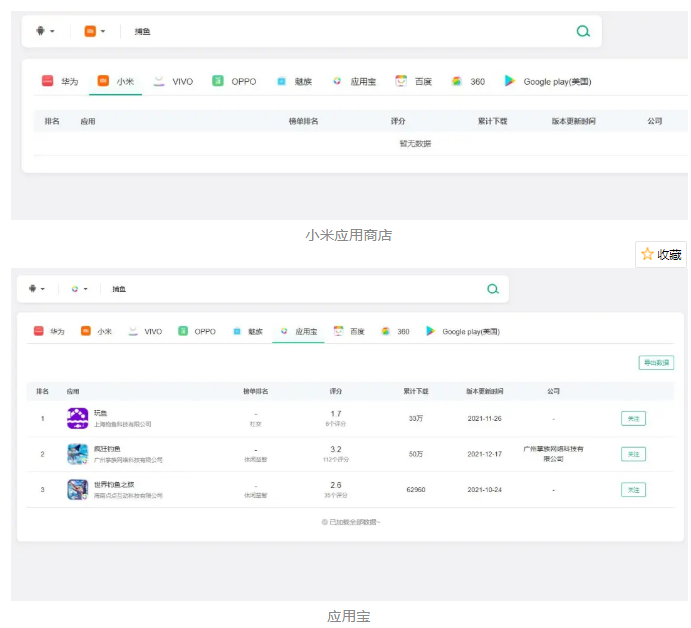The height and width of the screenshot is (628, 691).
Task: Click the 小米应用商店 caption
Action: tap(349, 235)
